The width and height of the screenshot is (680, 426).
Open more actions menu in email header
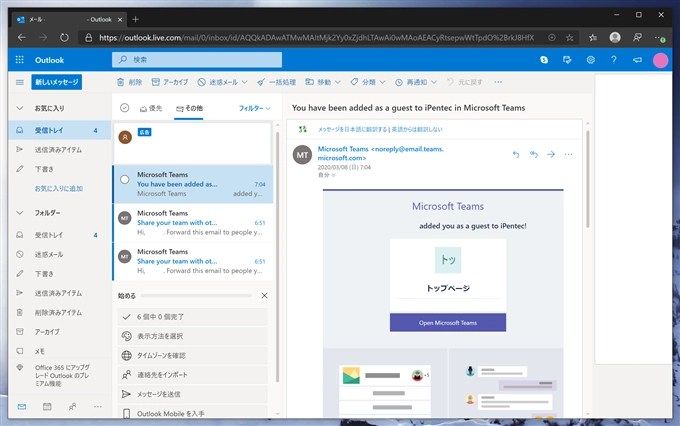click(568, 154)
